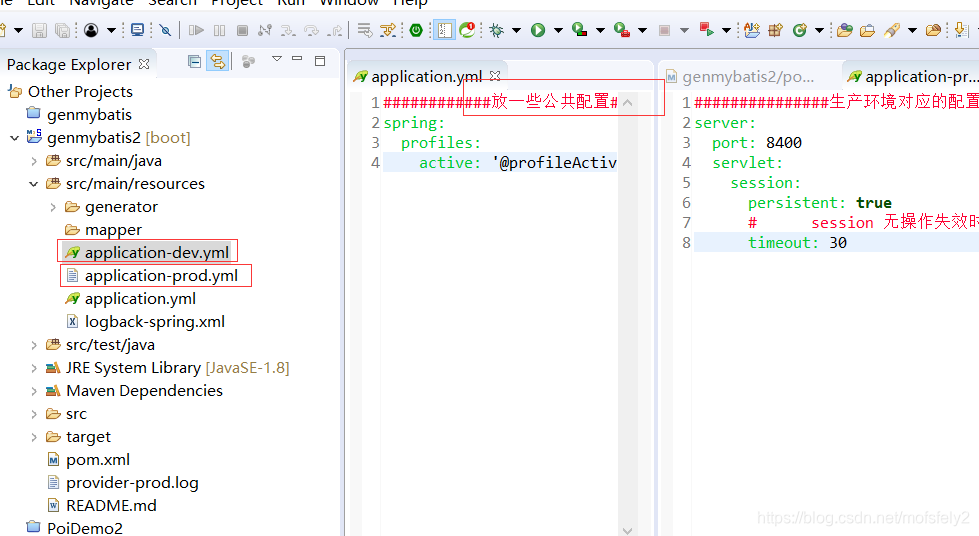Click the New Java Class icon

pos(799,30)
